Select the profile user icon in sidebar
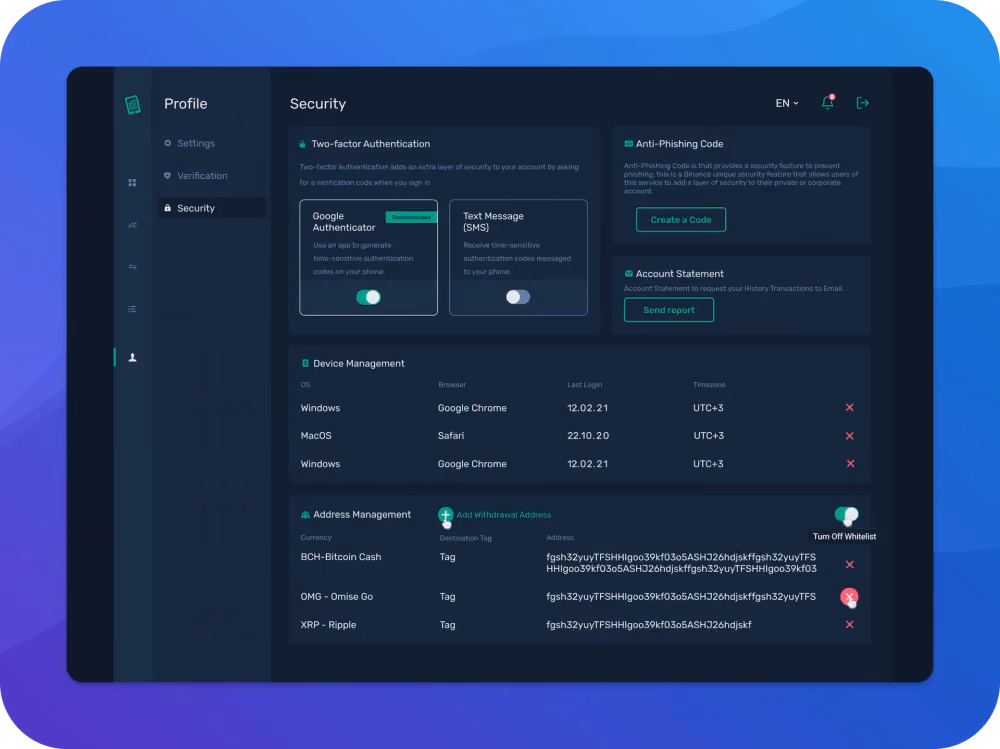1000x749 pixels. click(x=132, y=357)
